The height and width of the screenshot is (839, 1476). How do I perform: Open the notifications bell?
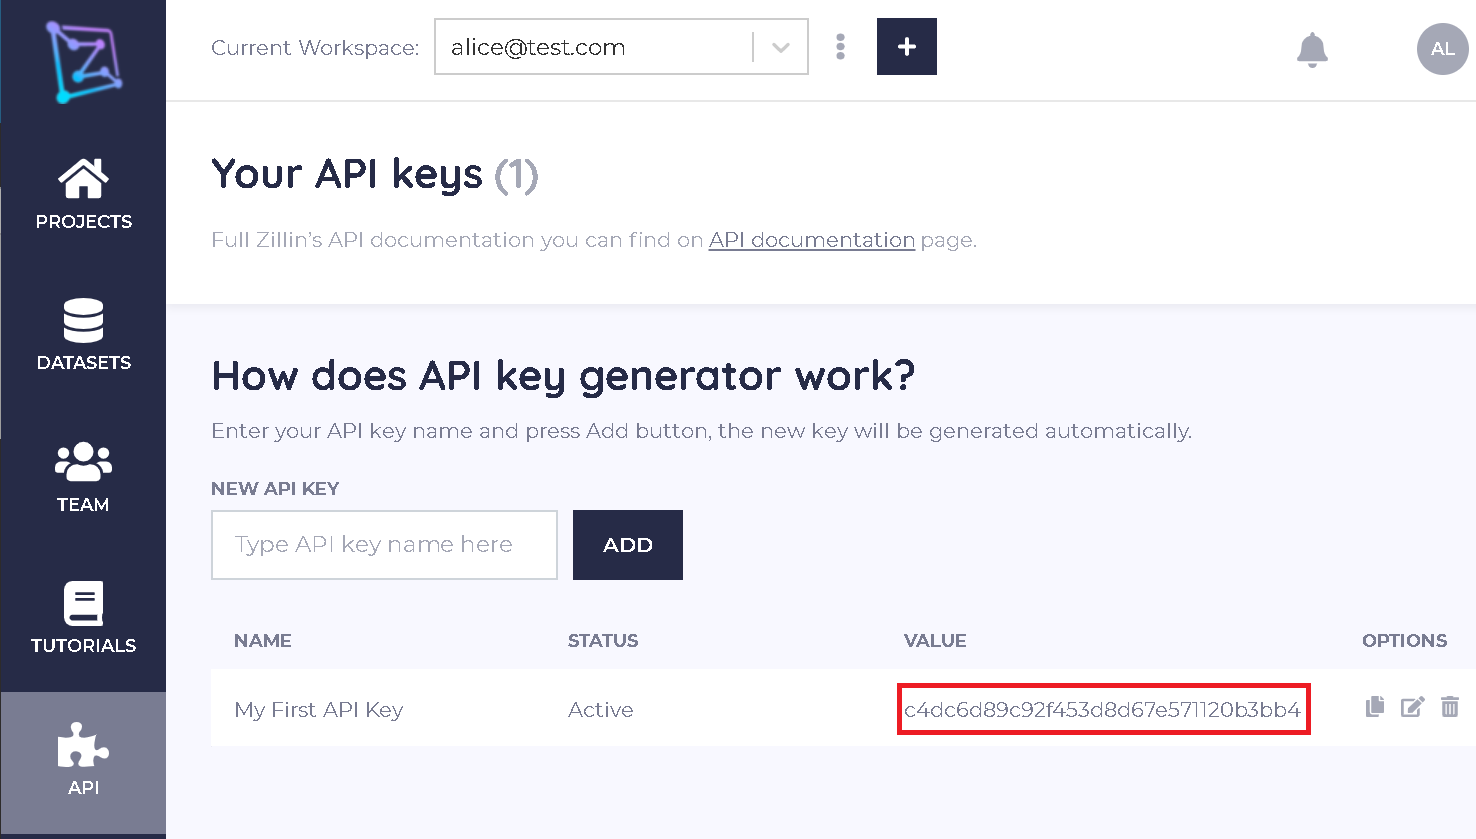(1312, 49)
